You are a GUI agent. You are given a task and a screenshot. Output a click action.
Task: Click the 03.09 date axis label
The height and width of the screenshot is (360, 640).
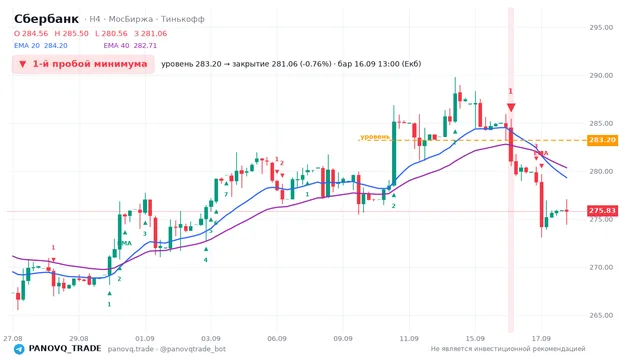click(211, 338)
